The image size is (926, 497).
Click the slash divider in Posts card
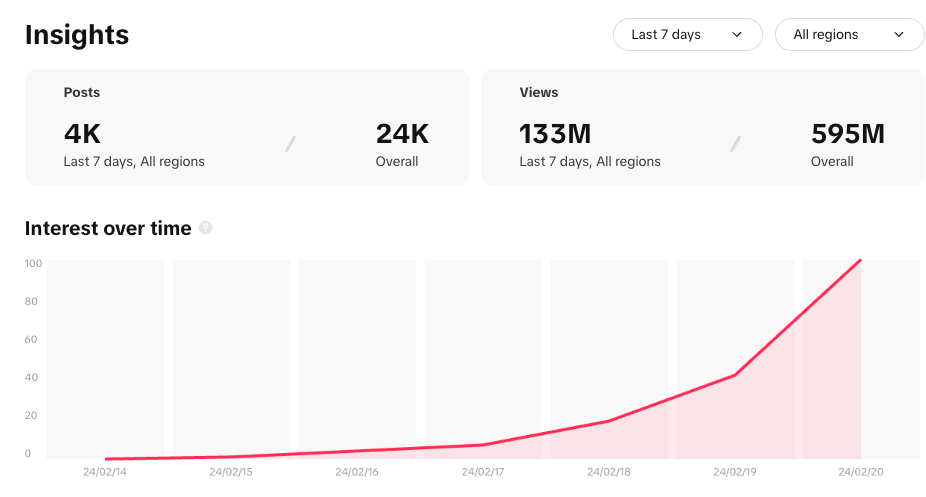pyautogui.click(x=290, y=144)
